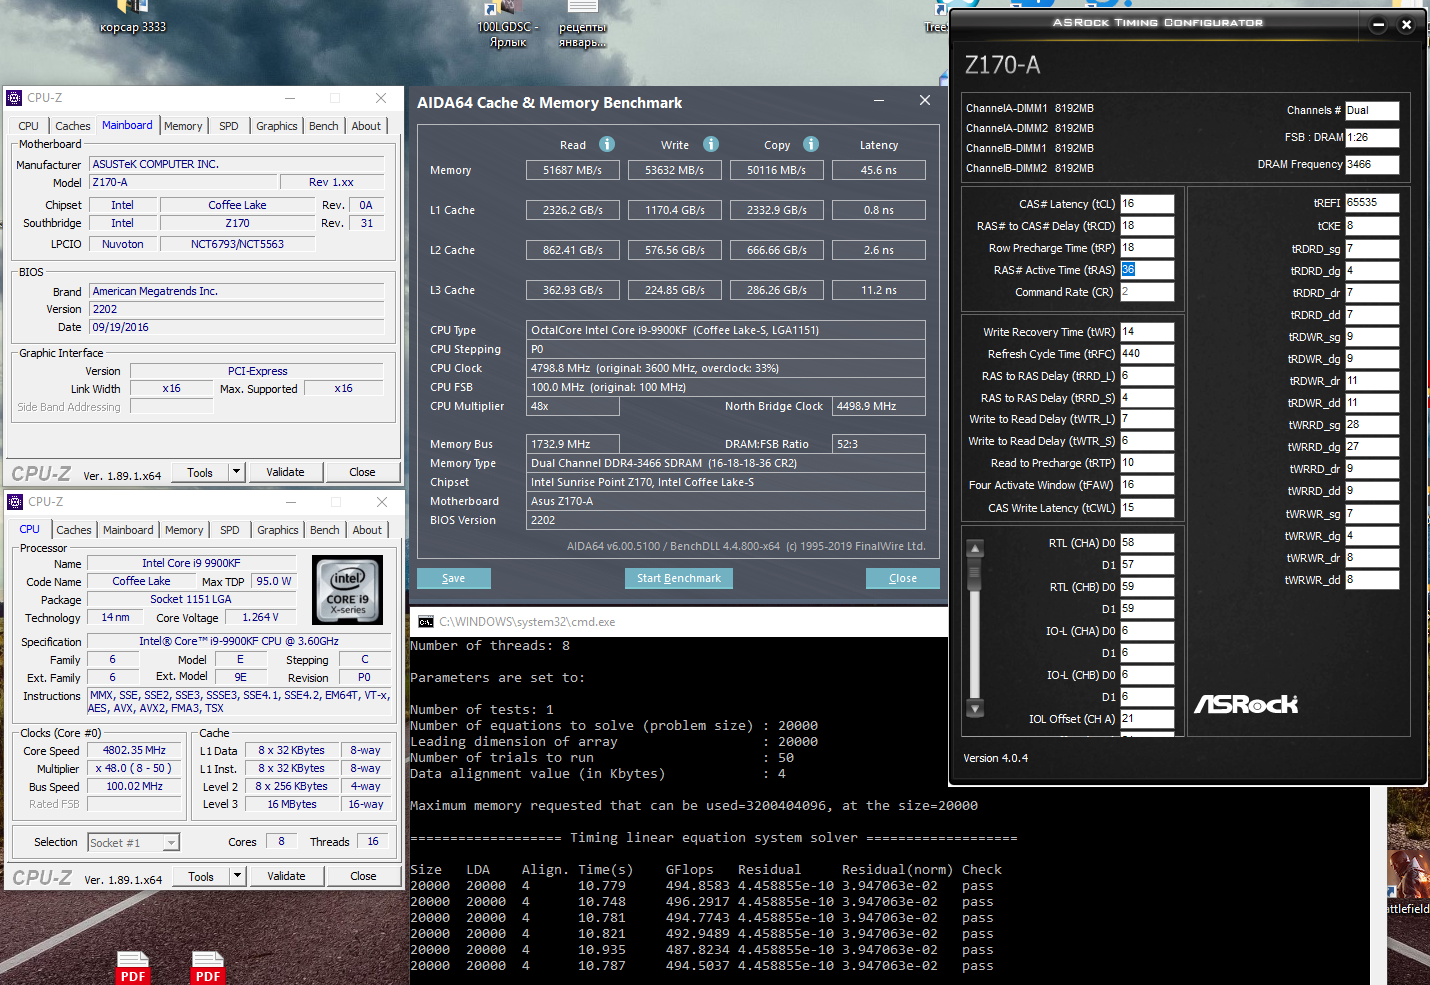Click the Row Precharge Time (tRP) field
The width and height of the screenshot is (1430, 985).
[x=1147, y=248]
